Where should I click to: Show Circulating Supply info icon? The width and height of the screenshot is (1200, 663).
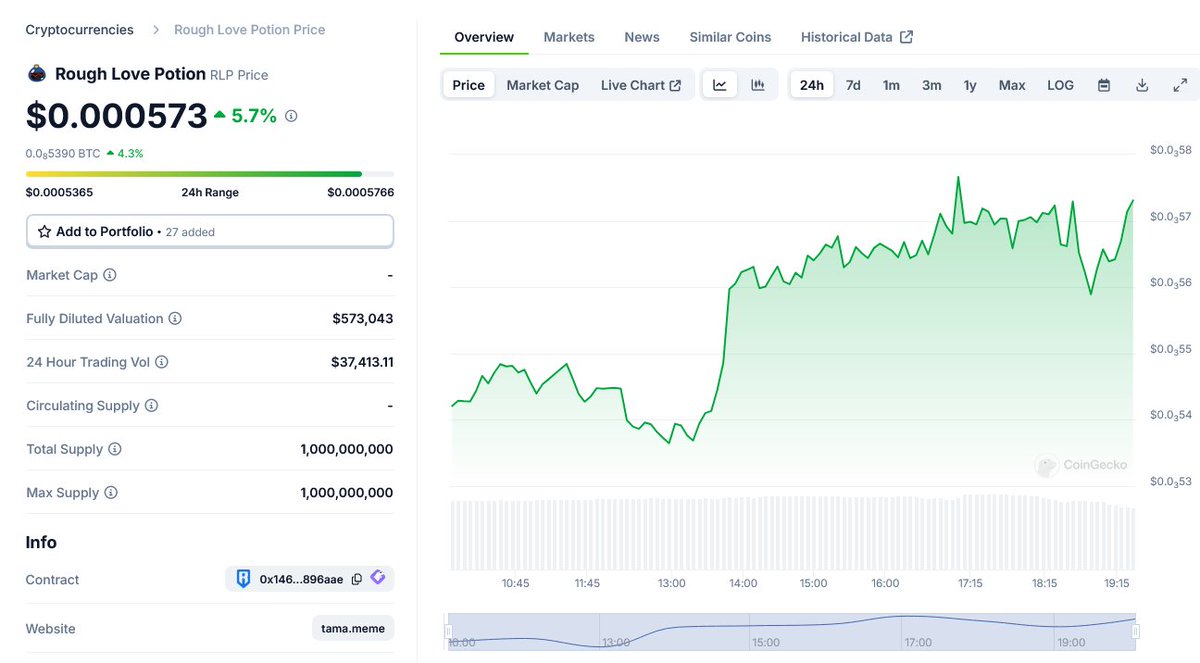tap(151, 406)
